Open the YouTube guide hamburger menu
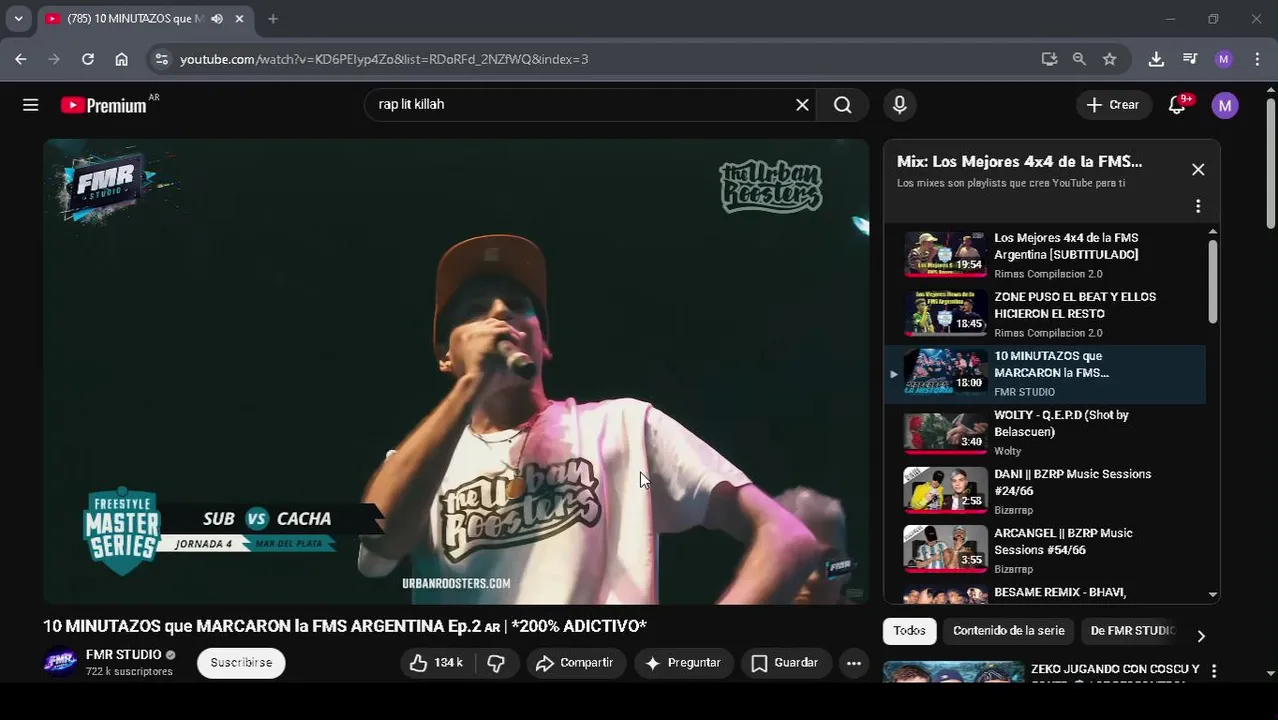 point(31,105)
